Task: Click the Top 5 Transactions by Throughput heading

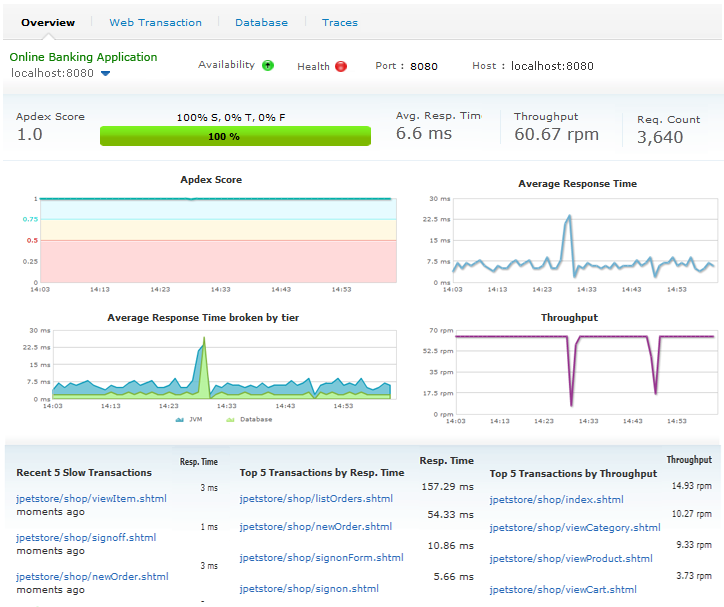Action: click(x=573, y=474)
